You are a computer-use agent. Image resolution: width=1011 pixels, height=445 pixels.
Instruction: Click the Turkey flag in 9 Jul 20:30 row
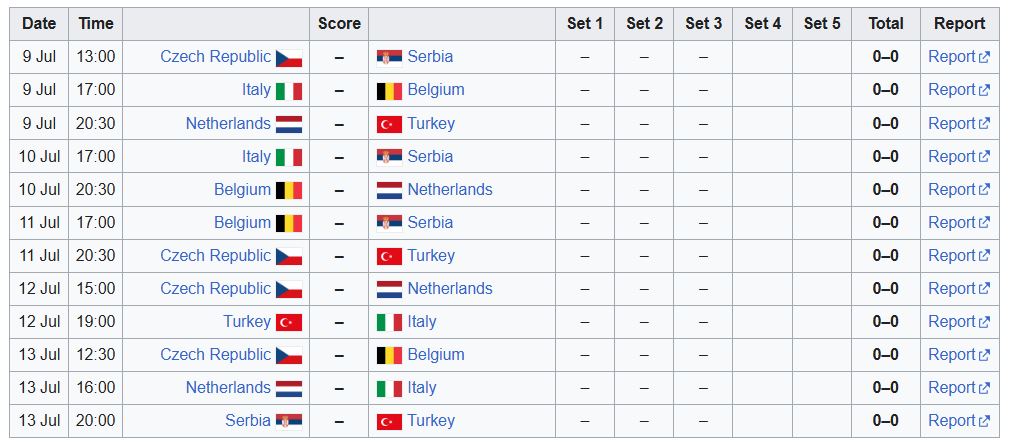pos(389,124)
